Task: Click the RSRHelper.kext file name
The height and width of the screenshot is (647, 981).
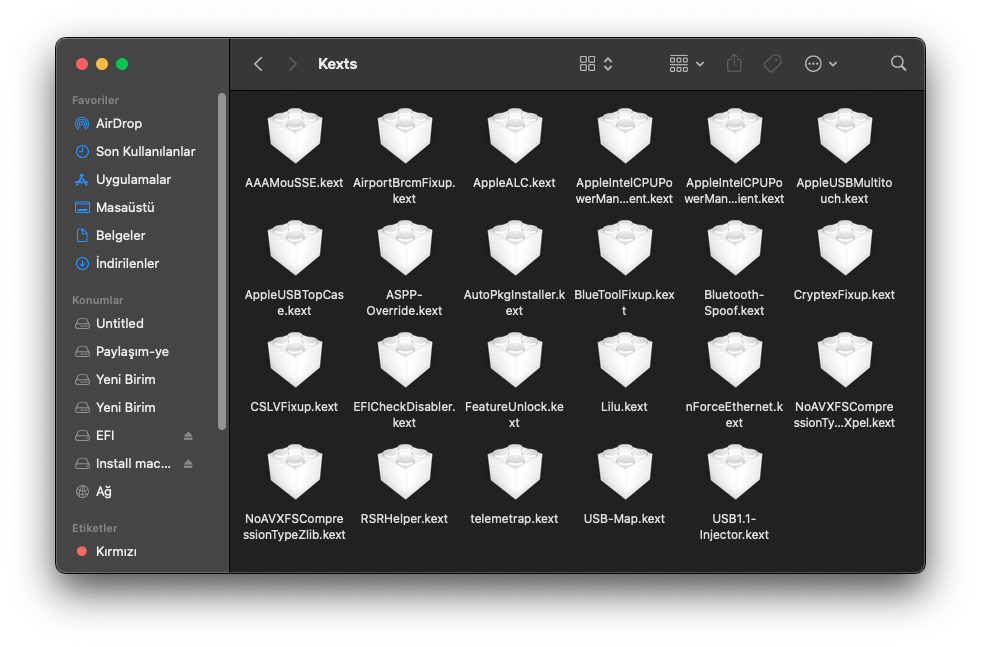Action: pos(404,519)
